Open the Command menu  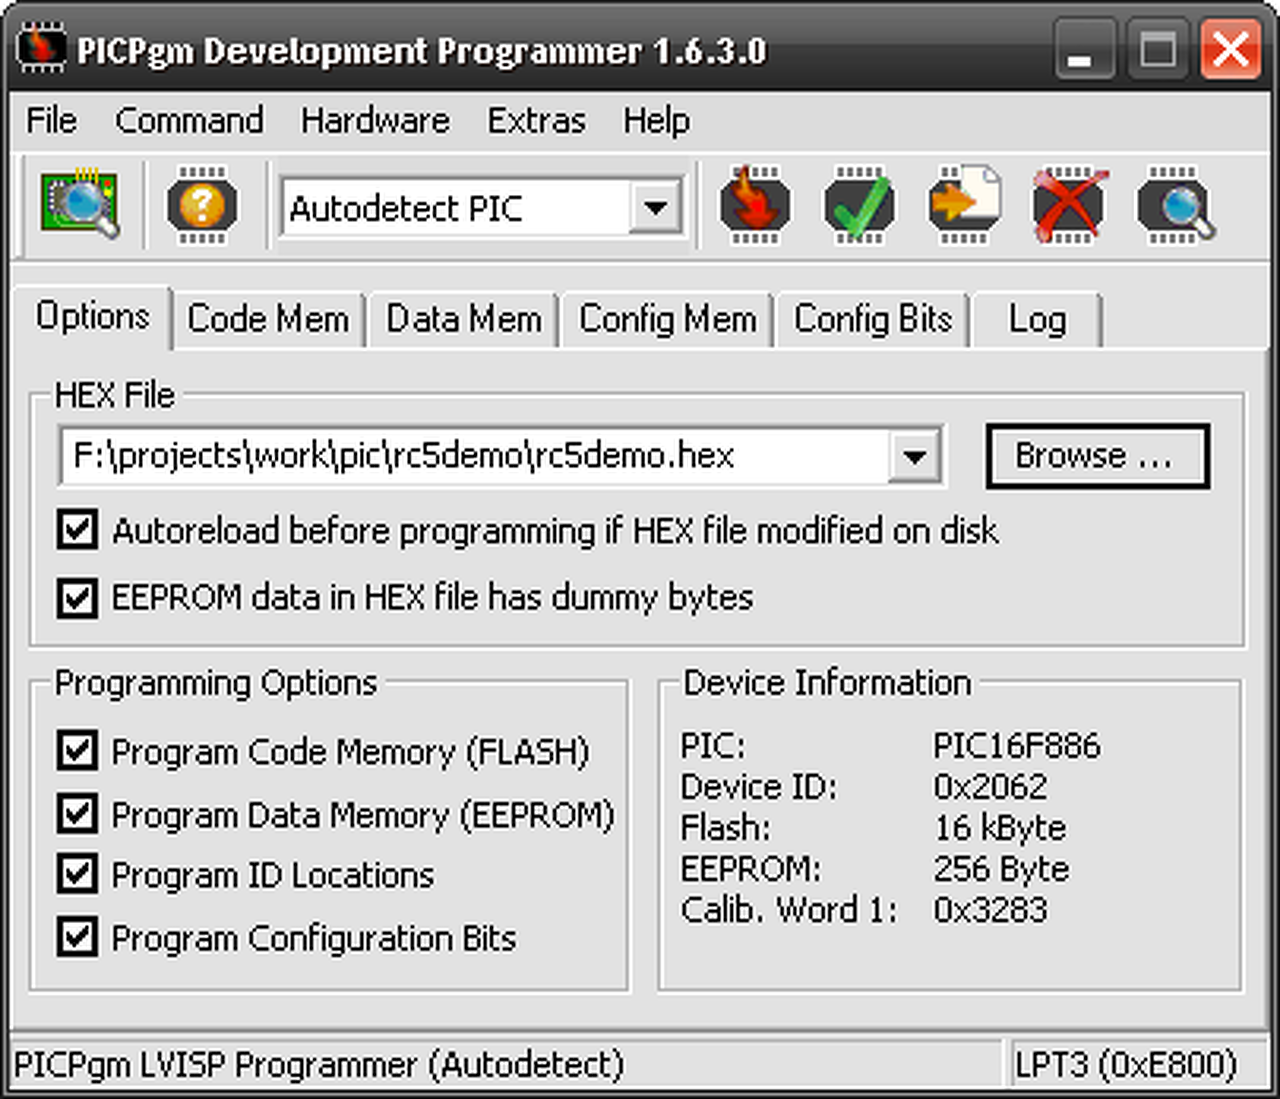[189, 120]
